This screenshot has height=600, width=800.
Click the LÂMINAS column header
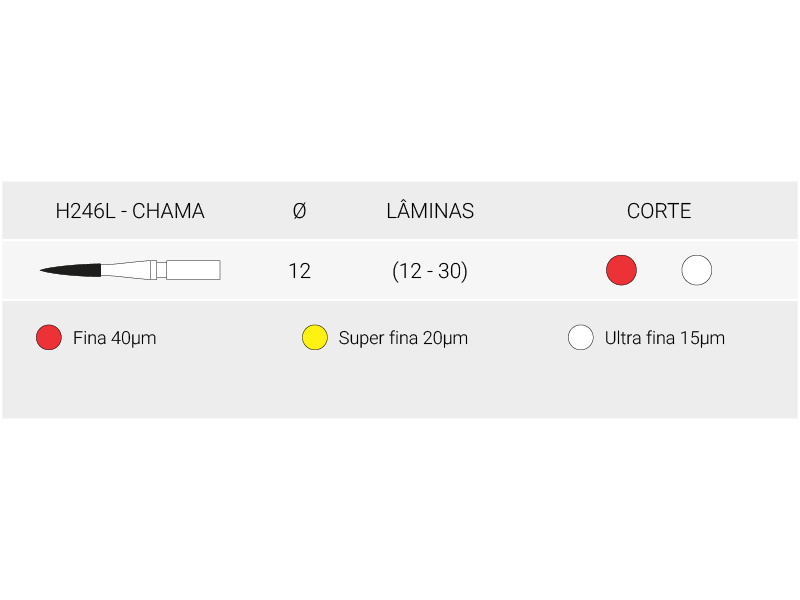pyautogui.click(x=430, y=211)
